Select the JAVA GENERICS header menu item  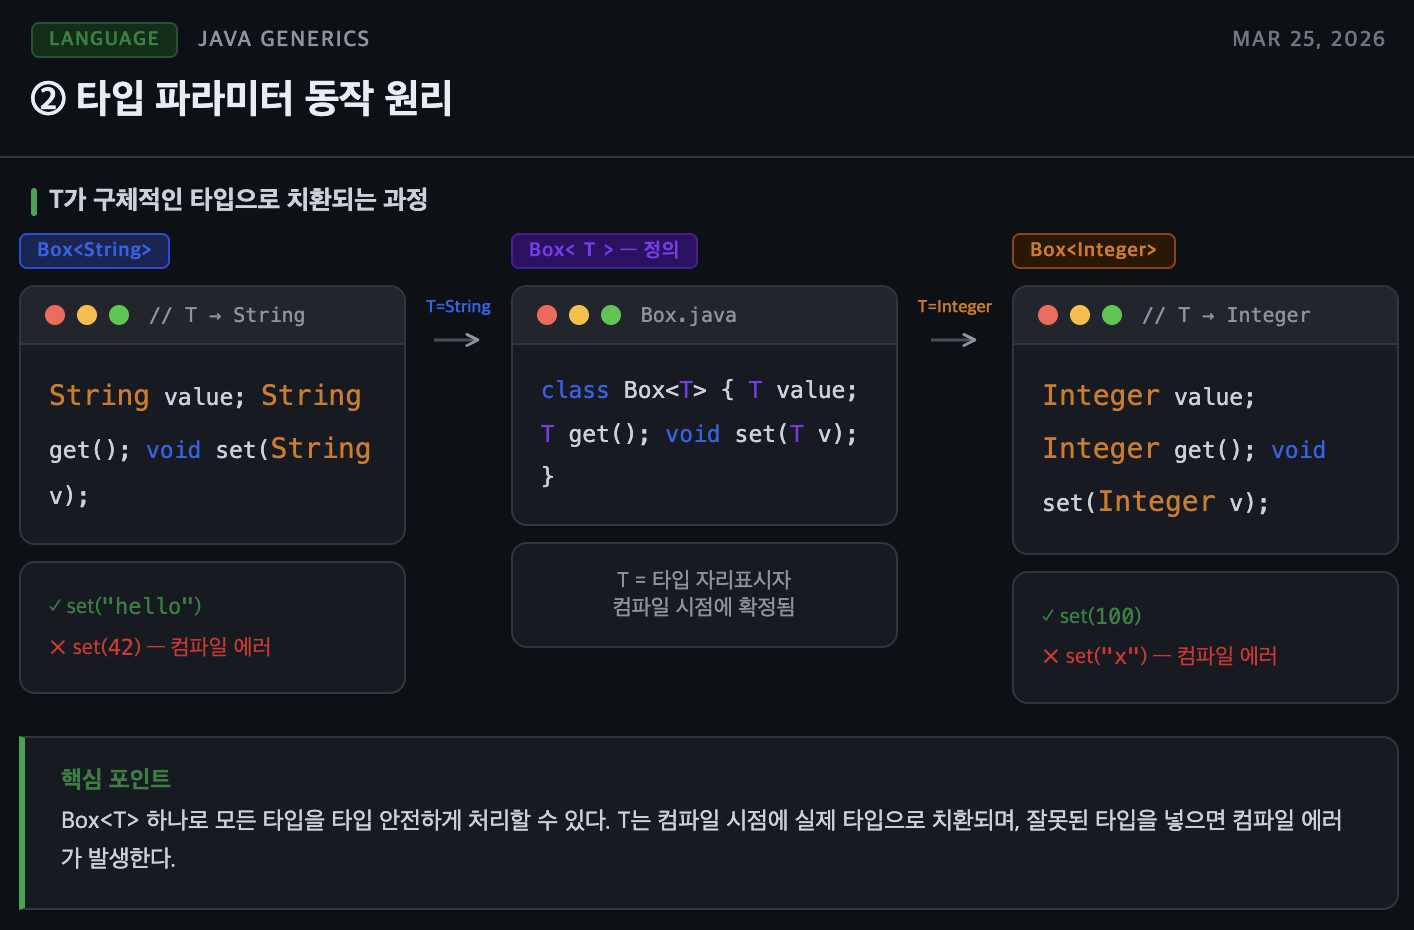(283, 38)
